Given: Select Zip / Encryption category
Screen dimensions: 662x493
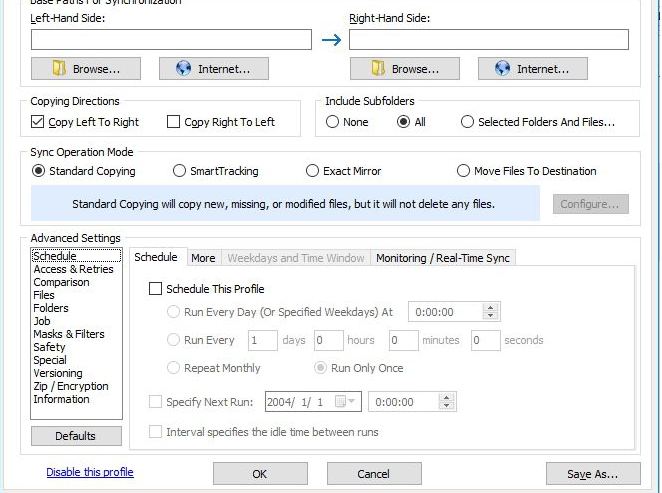Looking at the screenshot, I should pos(71,386).
